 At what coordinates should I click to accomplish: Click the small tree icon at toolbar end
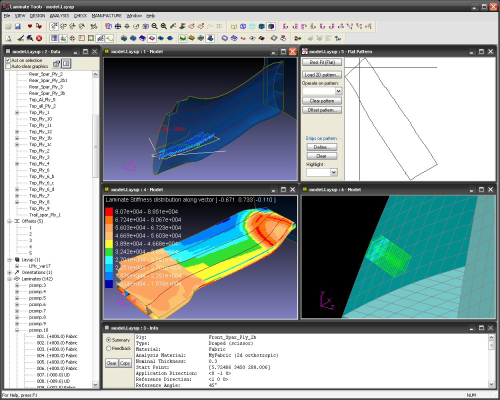click(x=338, y=38)
